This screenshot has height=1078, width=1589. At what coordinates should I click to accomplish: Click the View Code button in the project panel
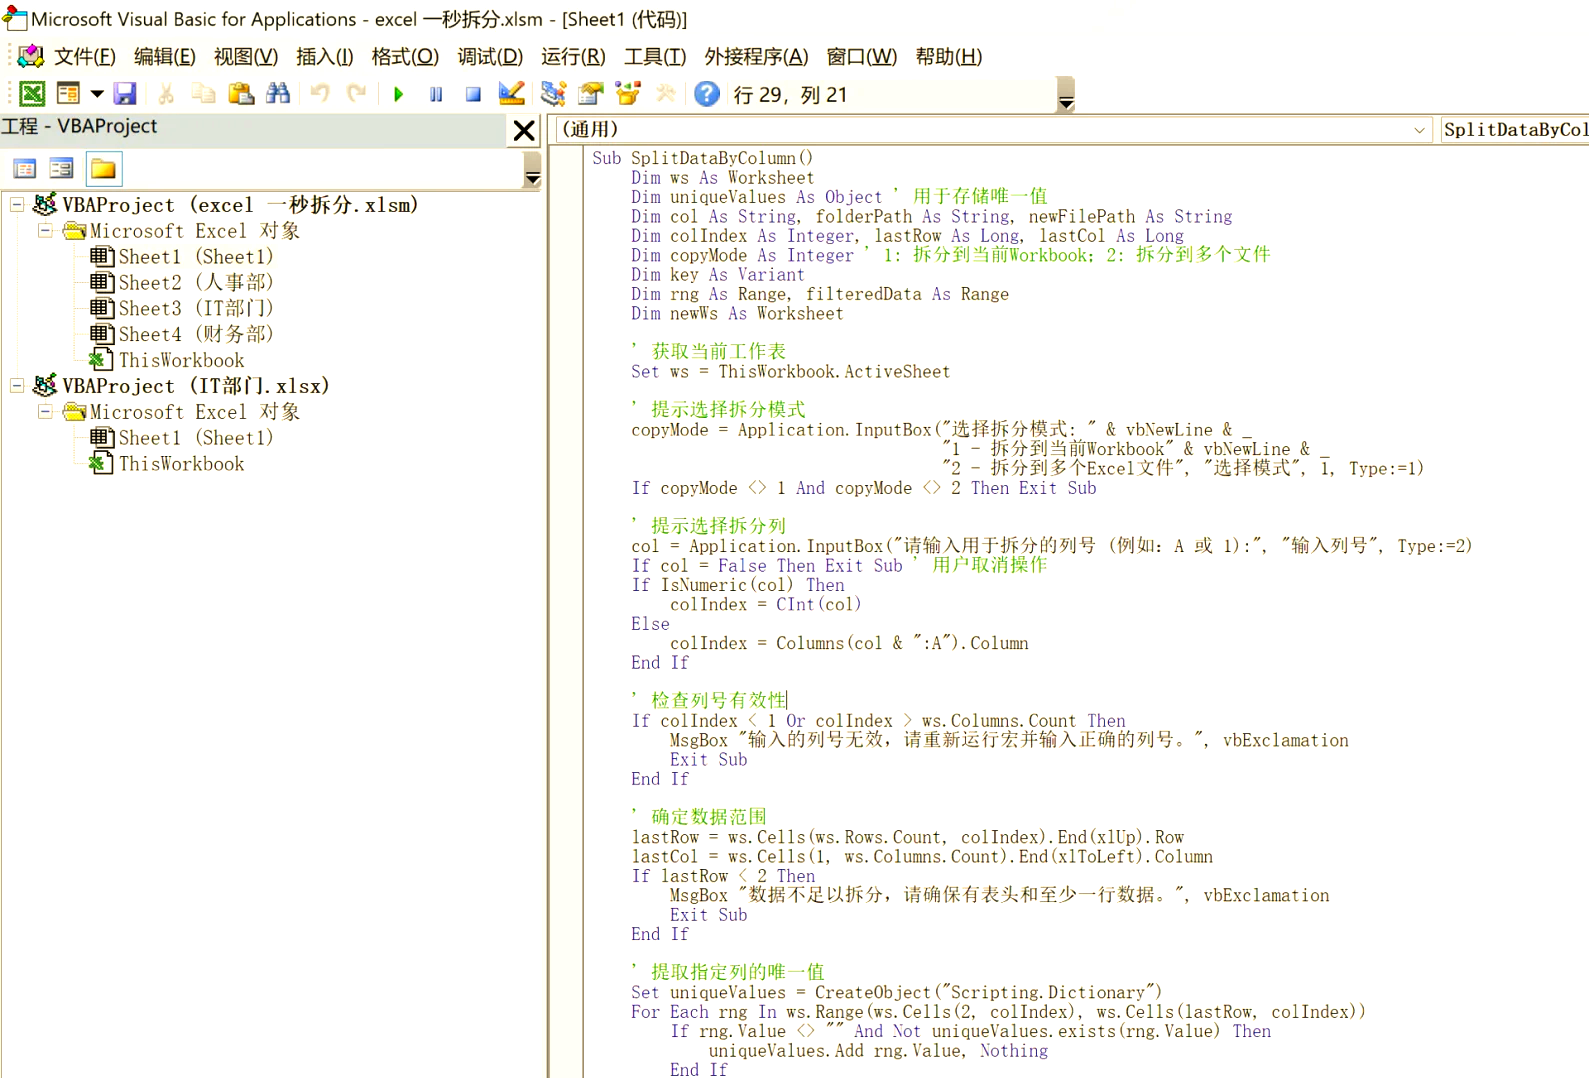click(25, 169)
